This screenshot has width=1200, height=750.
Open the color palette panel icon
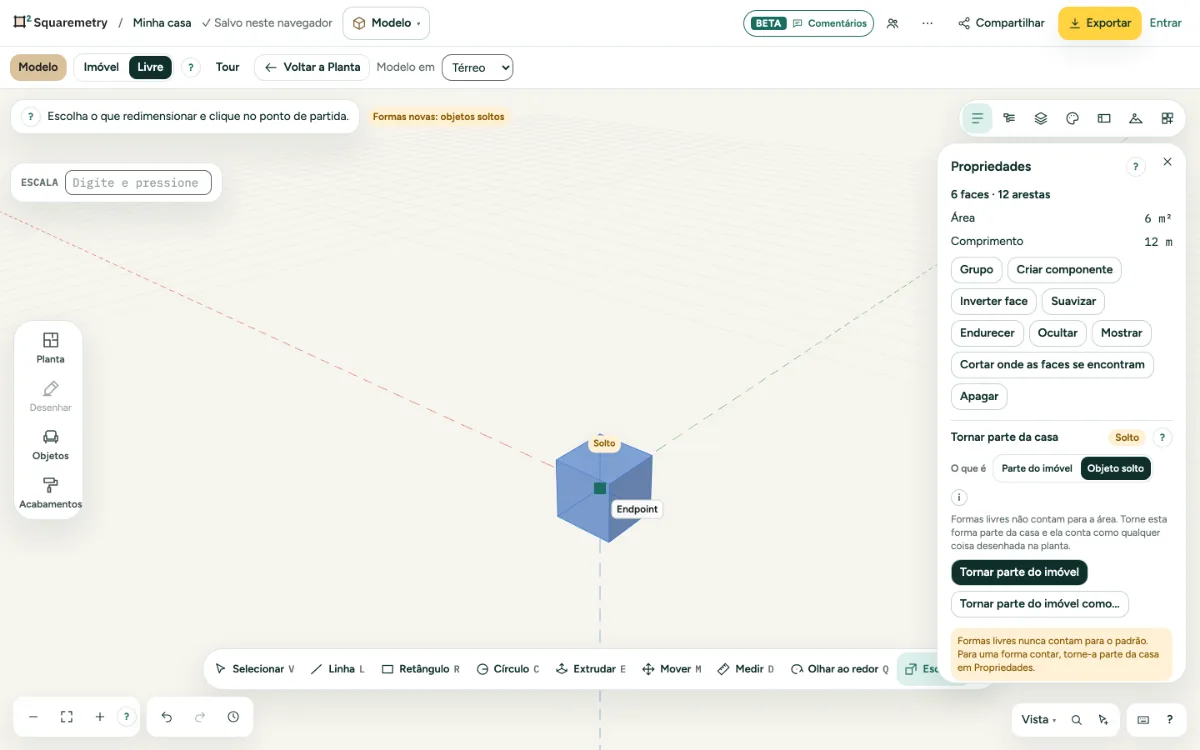pos(1072,118)
